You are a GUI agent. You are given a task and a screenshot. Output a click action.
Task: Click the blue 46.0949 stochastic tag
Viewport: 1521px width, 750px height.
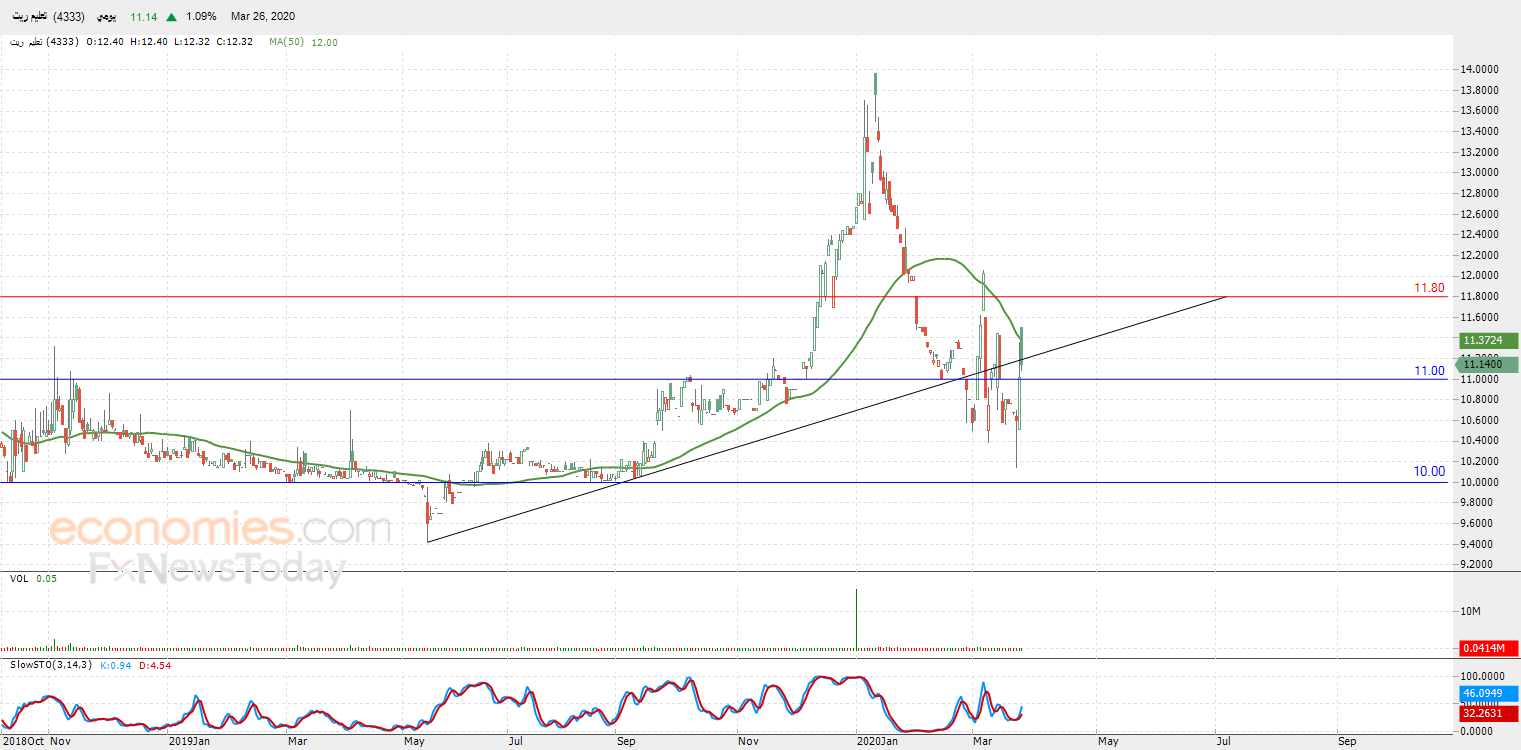[1489, 693]
